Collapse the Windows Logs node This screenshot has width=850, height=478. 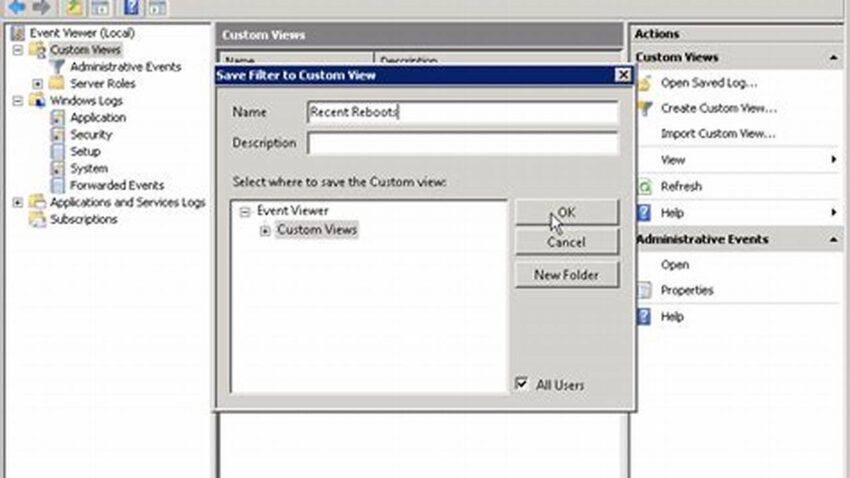(18, 100)
